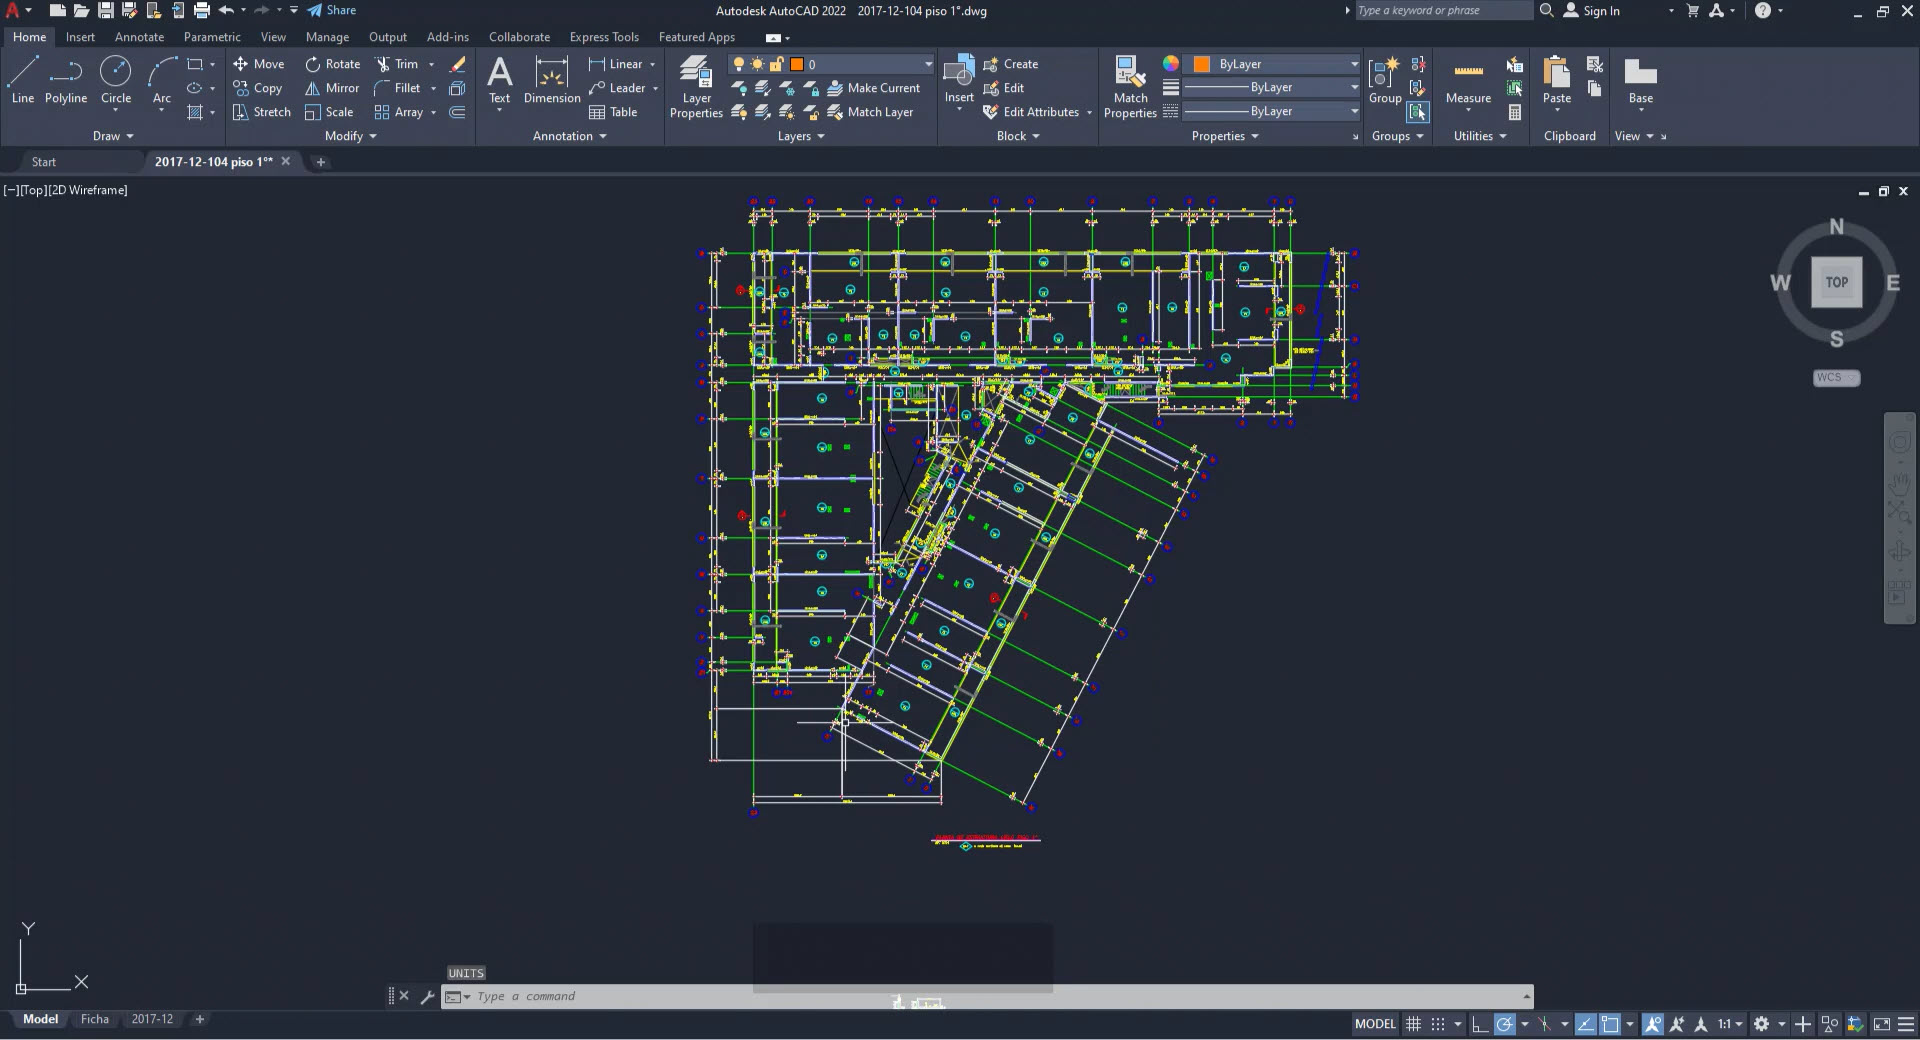Open the Annotate ribbon tab
1920x1040 pixels.
coord(139,37)
